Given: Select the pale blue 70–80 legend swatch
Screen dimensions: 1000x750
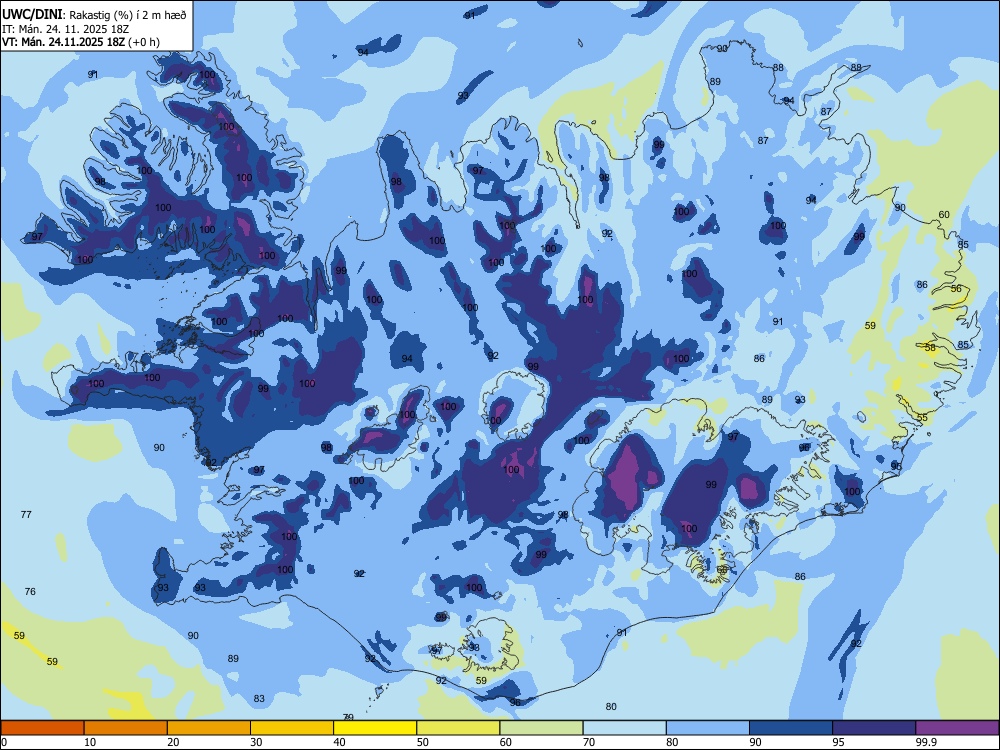Looking at the screenshot, I should point(624,728).
